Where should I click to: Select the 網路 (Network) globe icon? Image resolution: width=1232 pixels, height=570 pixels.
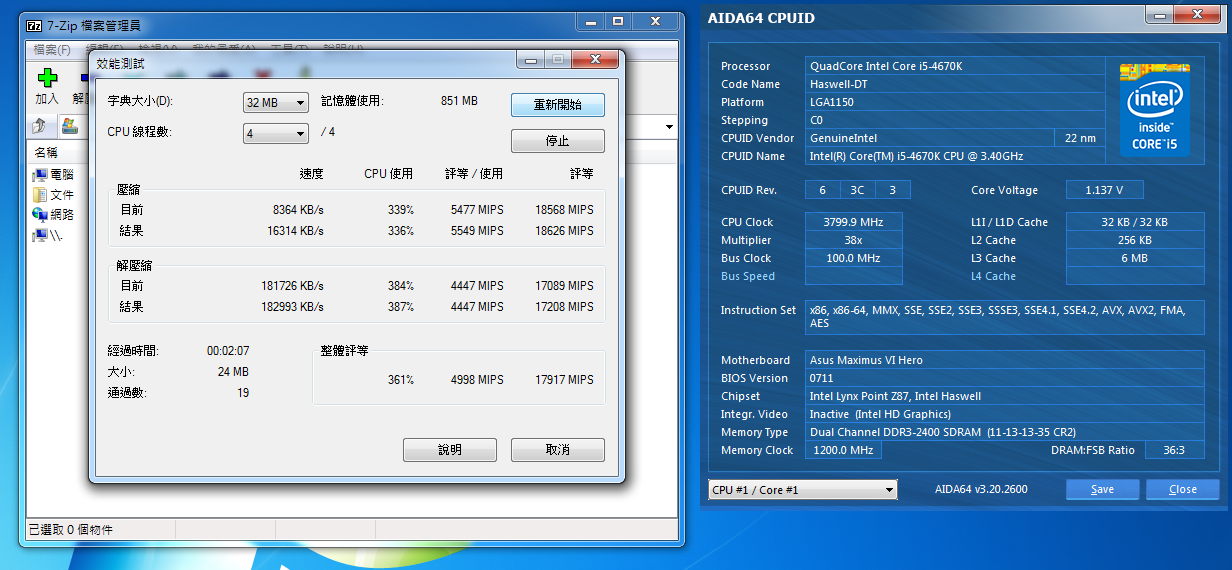39,214
